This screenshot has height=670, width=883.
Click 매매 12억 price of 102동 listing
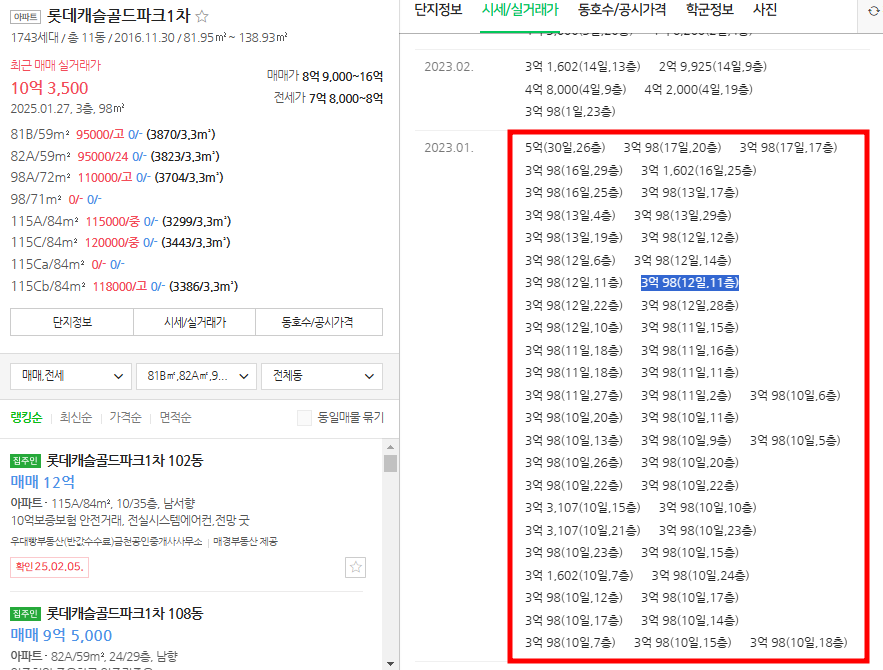[43, 483]
